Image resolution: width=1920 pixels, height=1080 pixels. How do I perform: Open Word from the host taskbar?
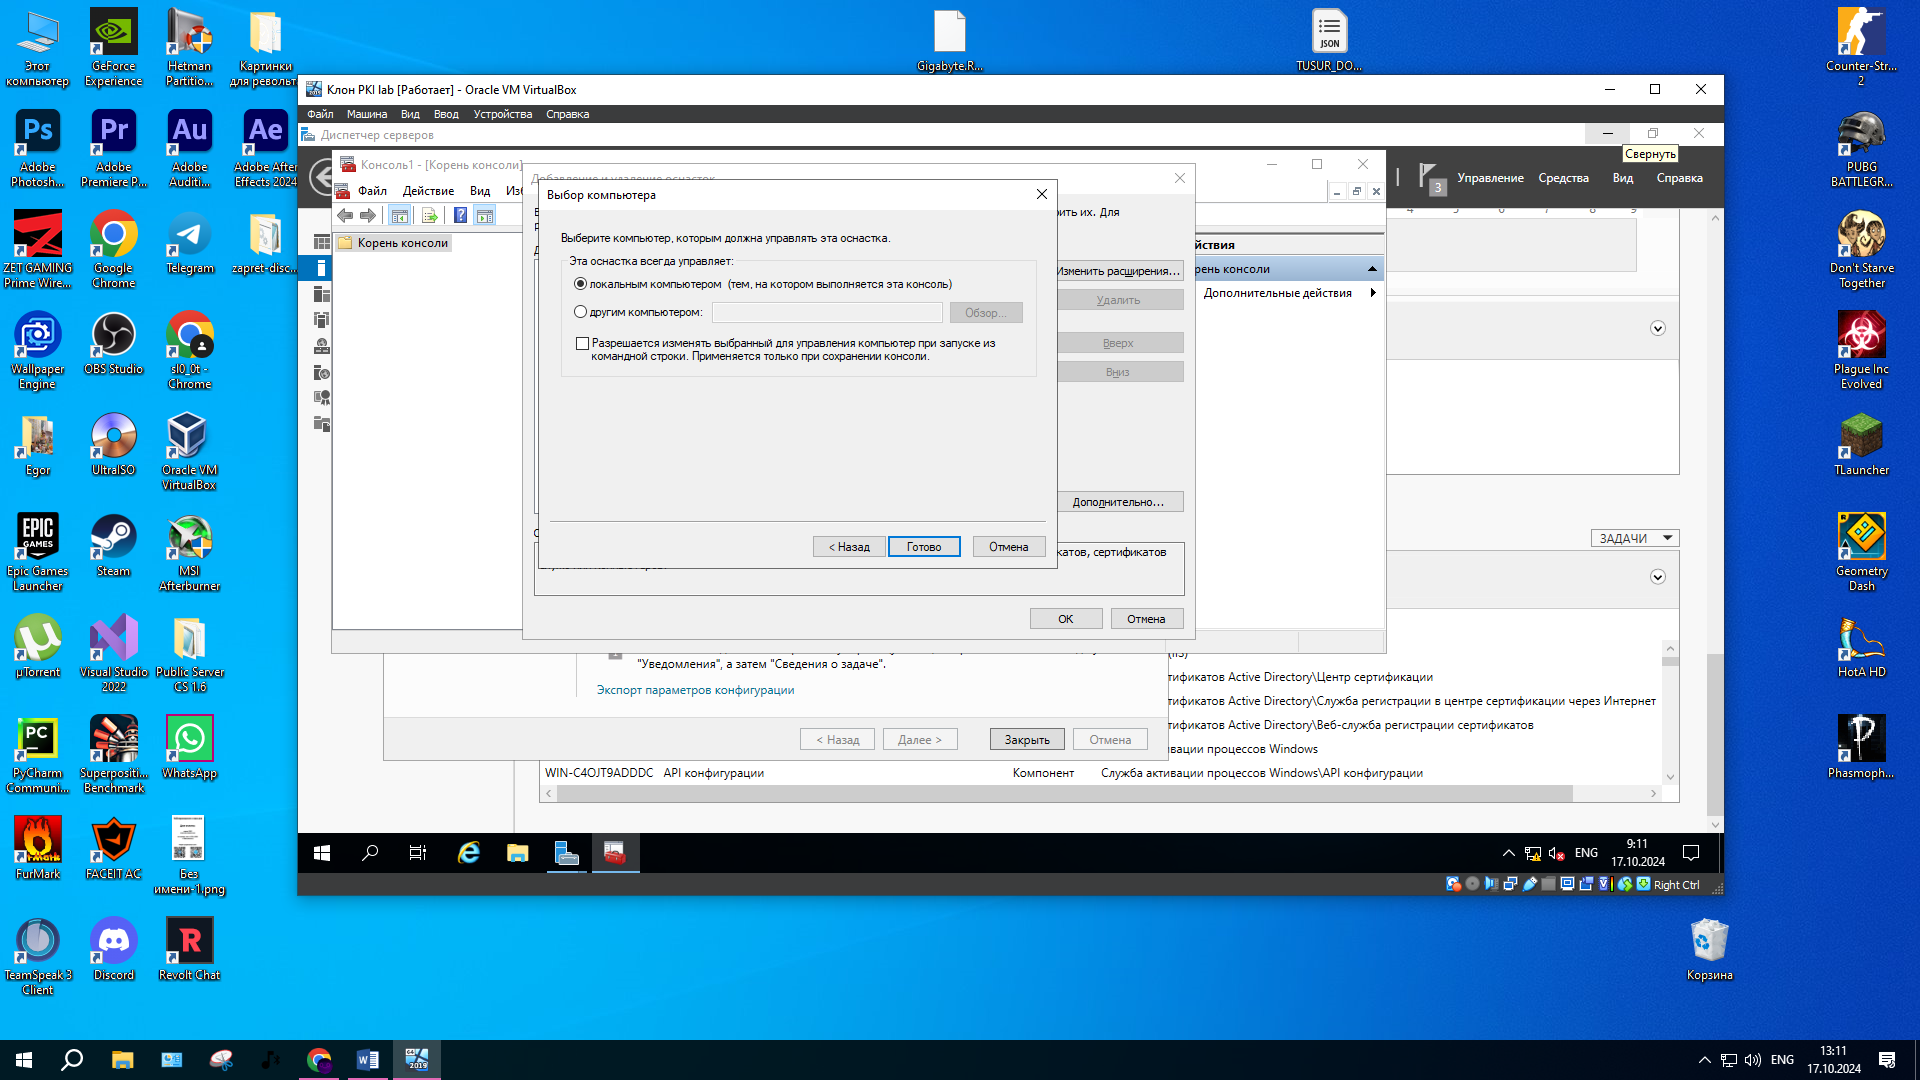(367, 1060)
